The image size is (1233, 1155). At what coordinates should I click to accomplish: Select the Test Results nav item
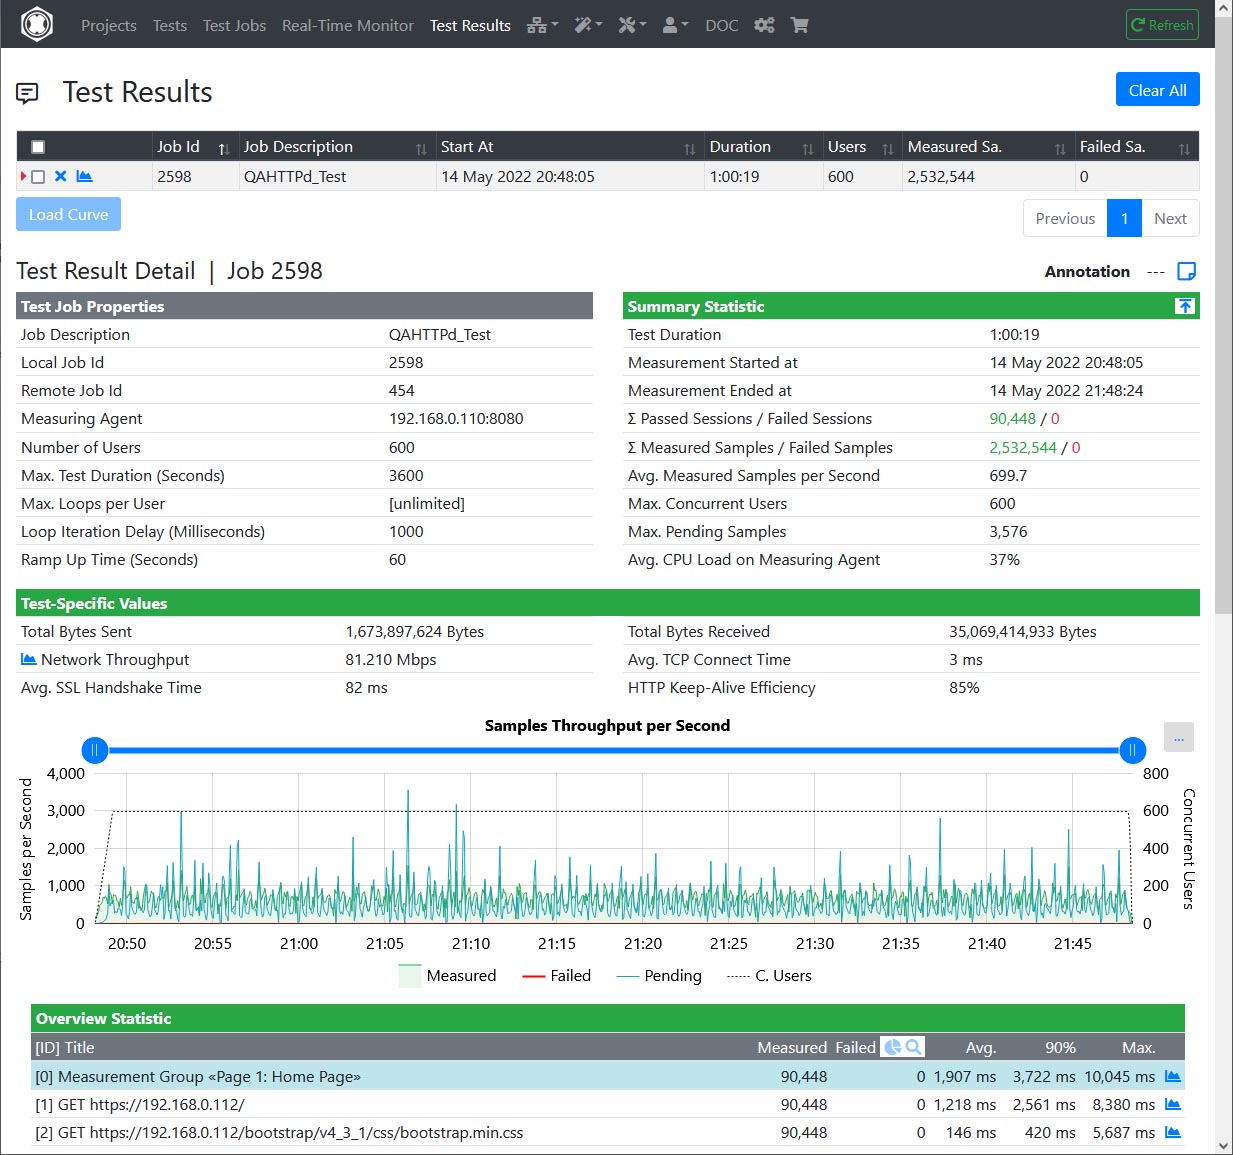(470, 25)
